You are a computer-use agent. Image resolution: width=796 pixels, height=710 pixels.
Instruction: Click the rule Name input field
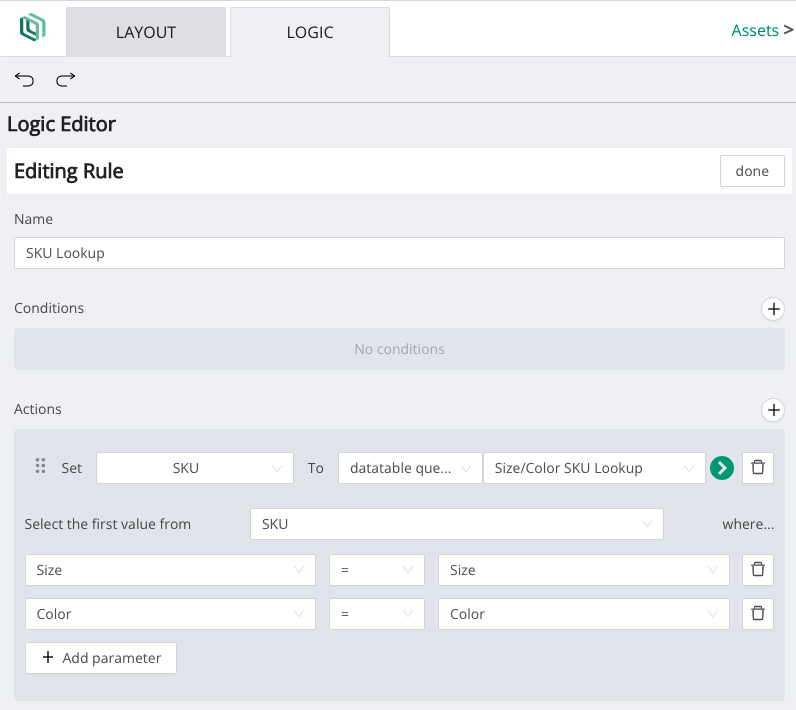[x=399, y=253]
